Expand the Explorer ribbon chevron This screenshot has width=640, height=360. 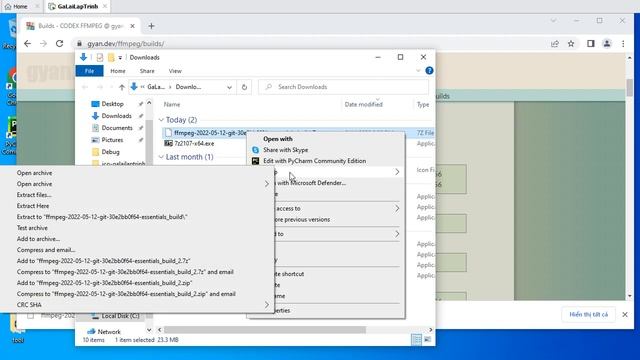[x=418, y=71]
